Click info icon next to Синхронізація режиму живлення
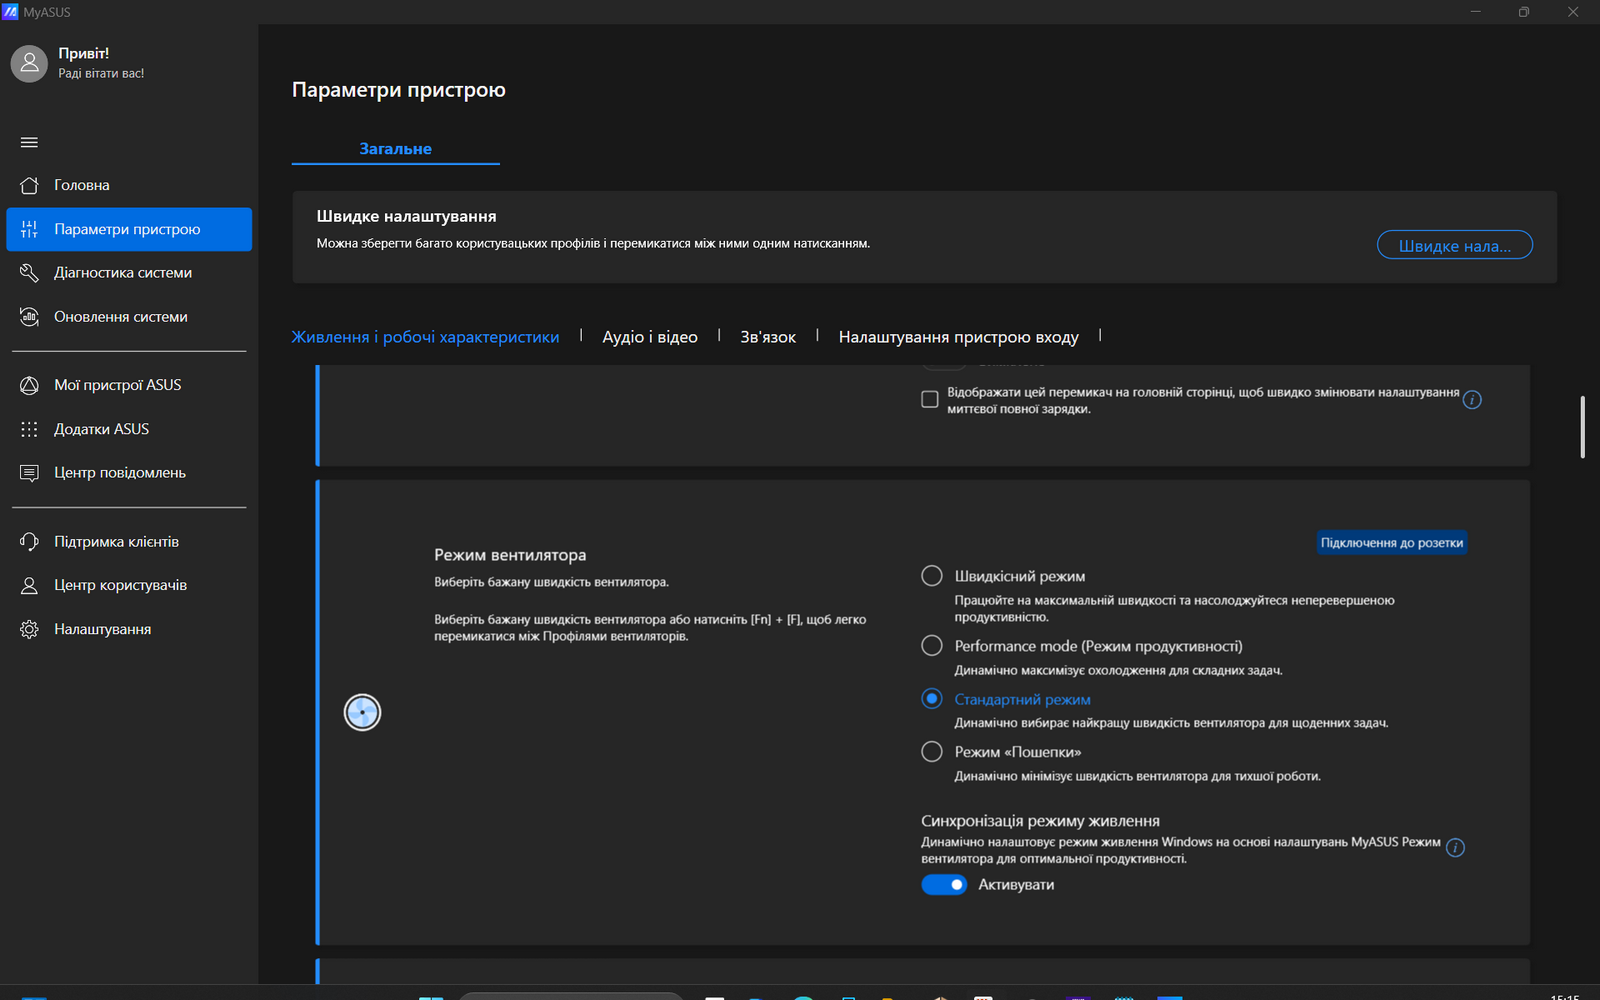This screenshot has width=1600, height=1000. 1456,848
